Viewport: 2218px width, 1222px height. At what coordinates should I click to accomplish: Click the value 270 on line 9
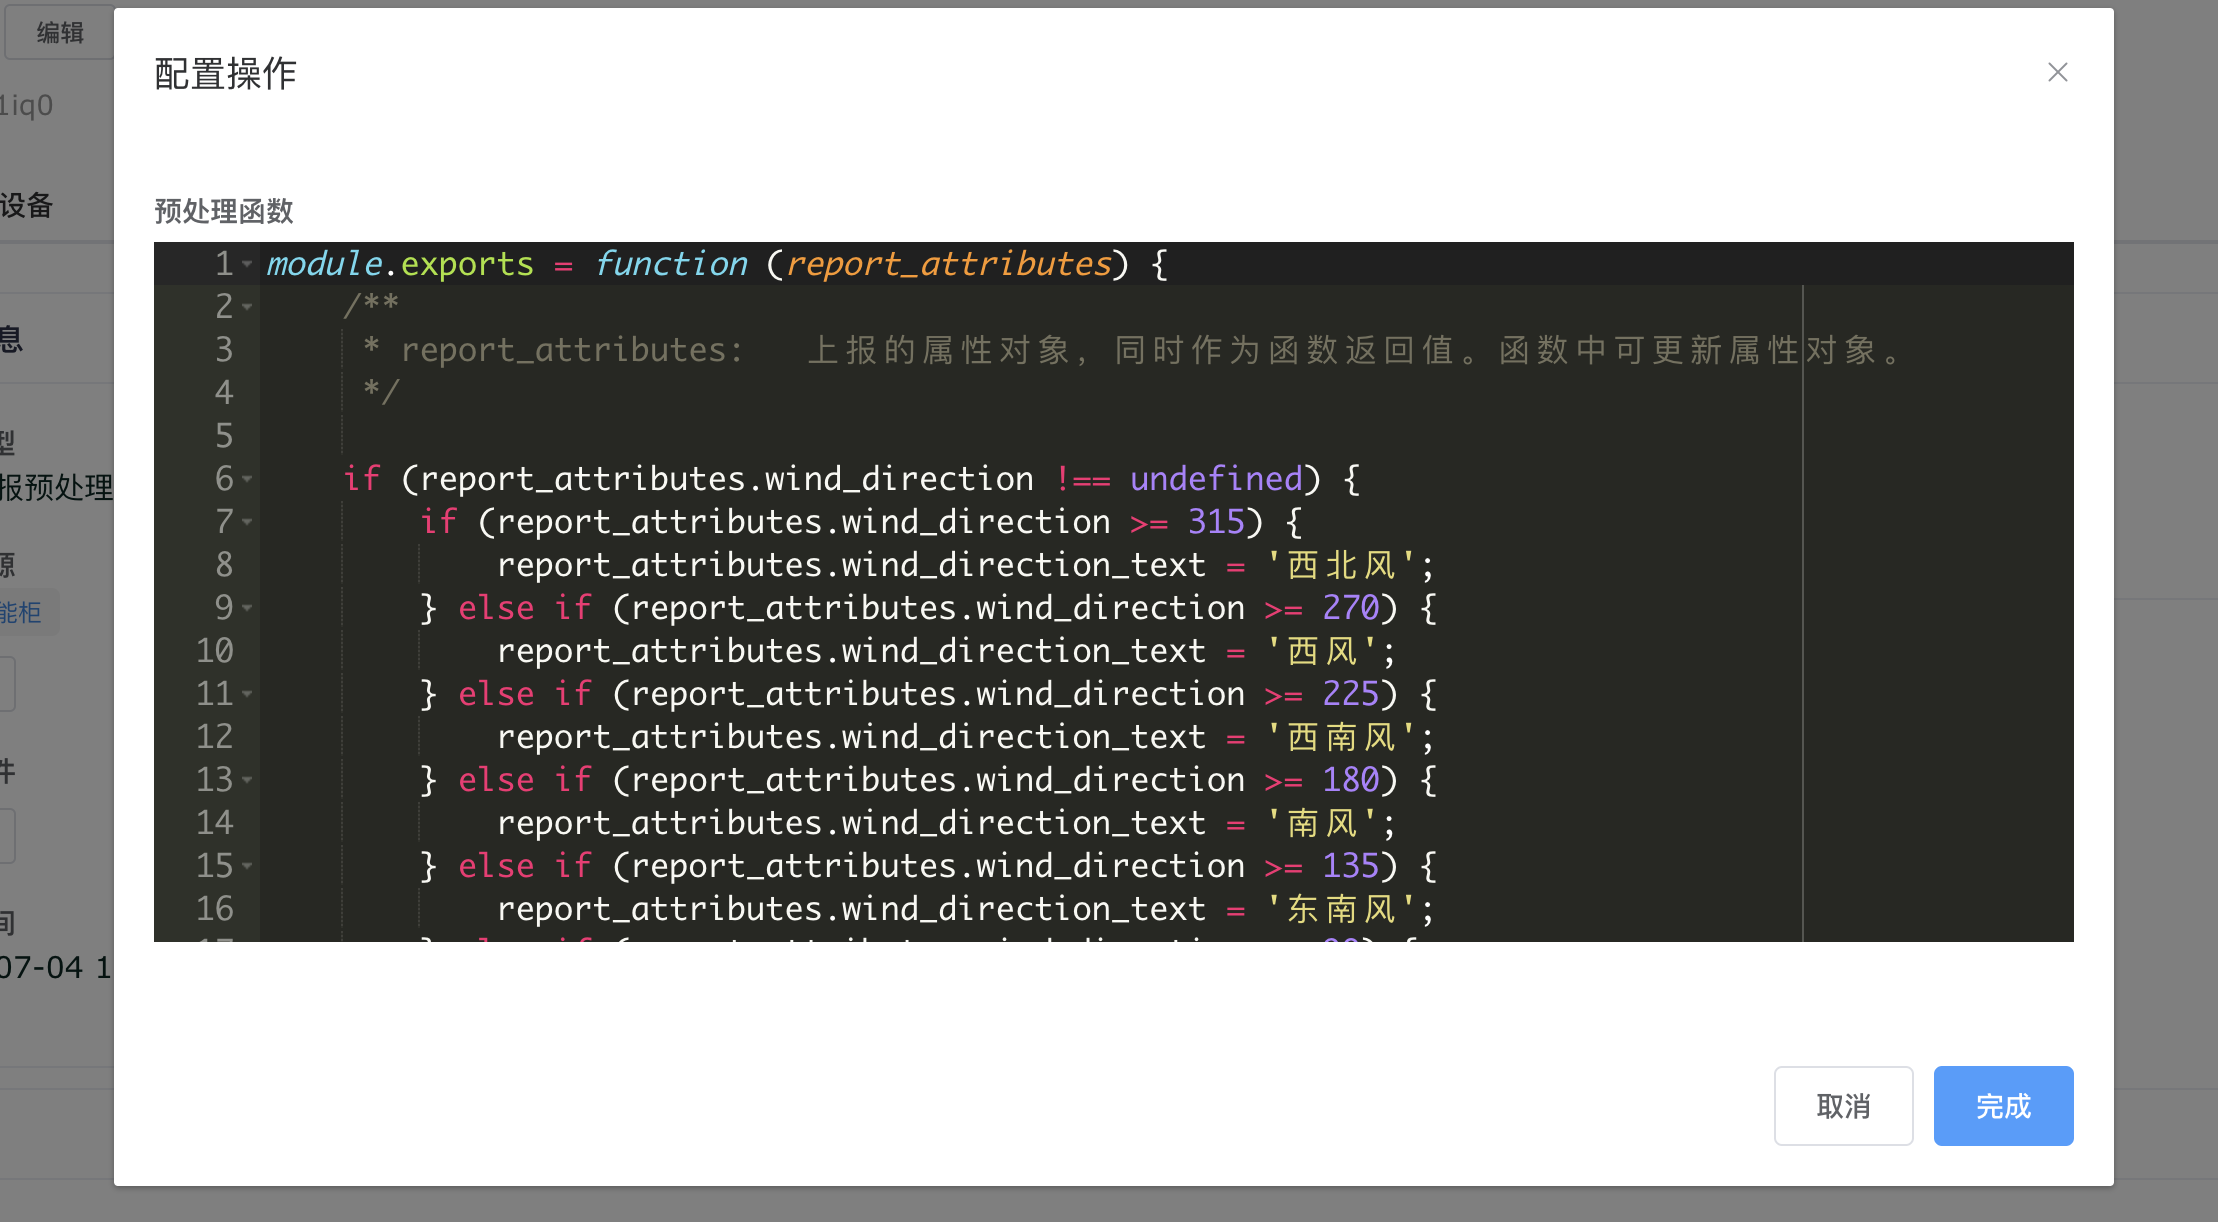coord(1351,608)
